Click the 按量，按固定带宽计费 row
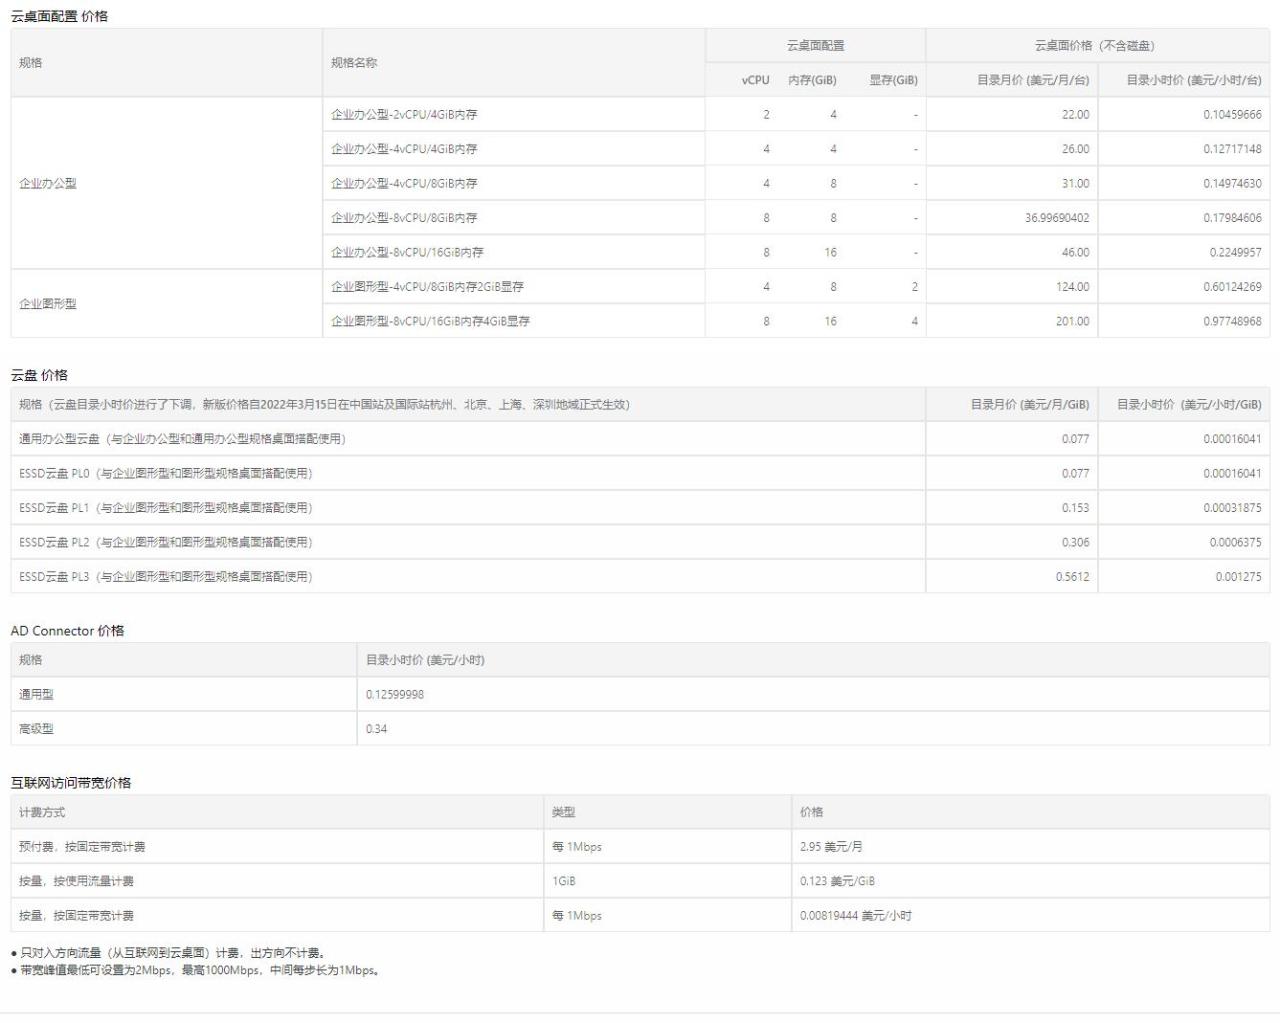This screenshot has width=1280, height=1023. (640, 916)
